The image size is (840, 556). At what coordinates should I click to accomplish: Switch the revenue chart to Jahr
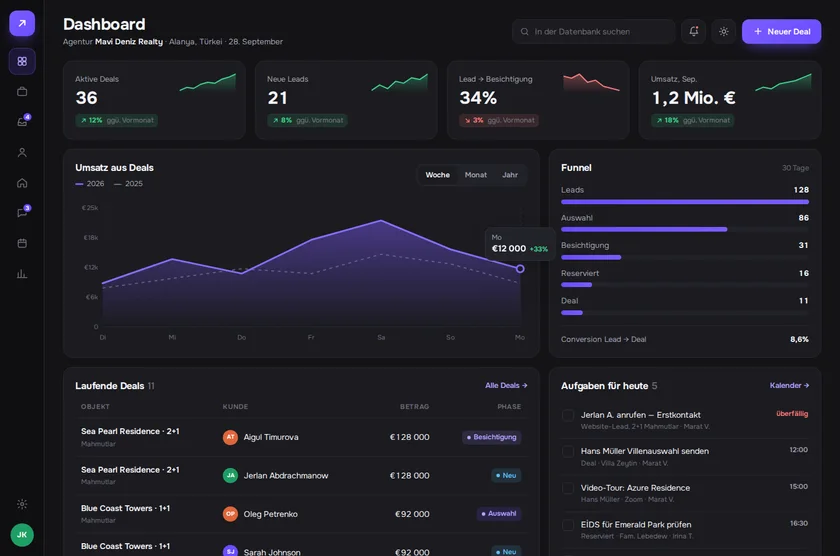point(510,175)
